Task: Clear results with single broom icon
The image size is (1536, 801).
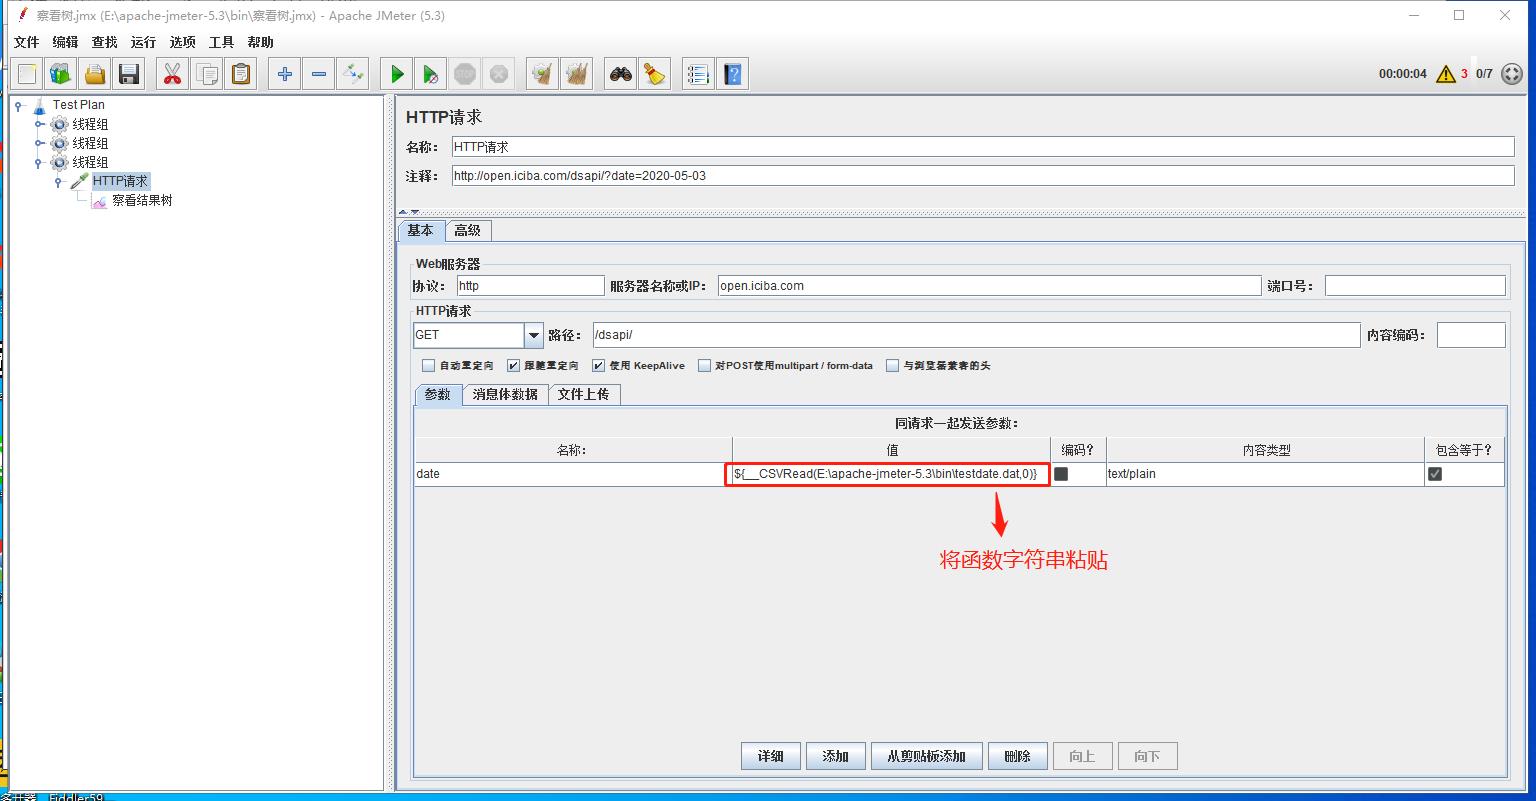Action: 543,74
